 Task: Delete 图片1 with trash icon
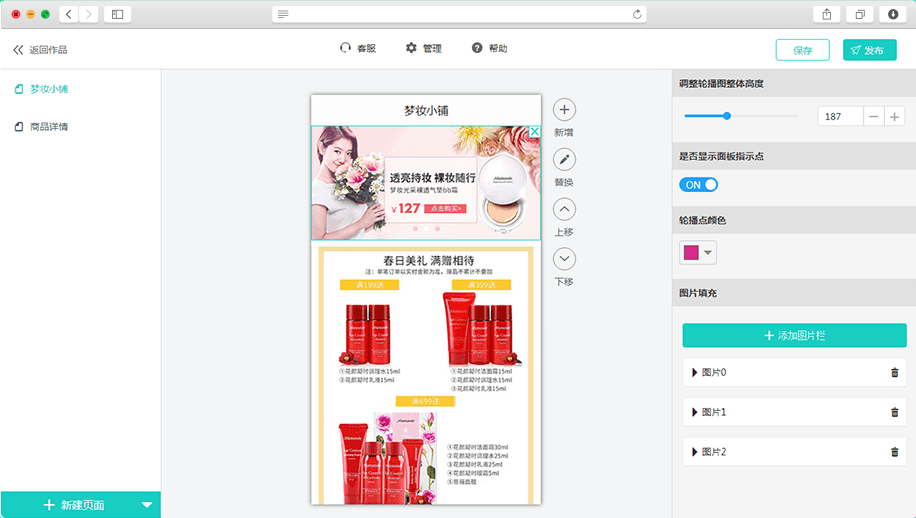coord(894,412)
